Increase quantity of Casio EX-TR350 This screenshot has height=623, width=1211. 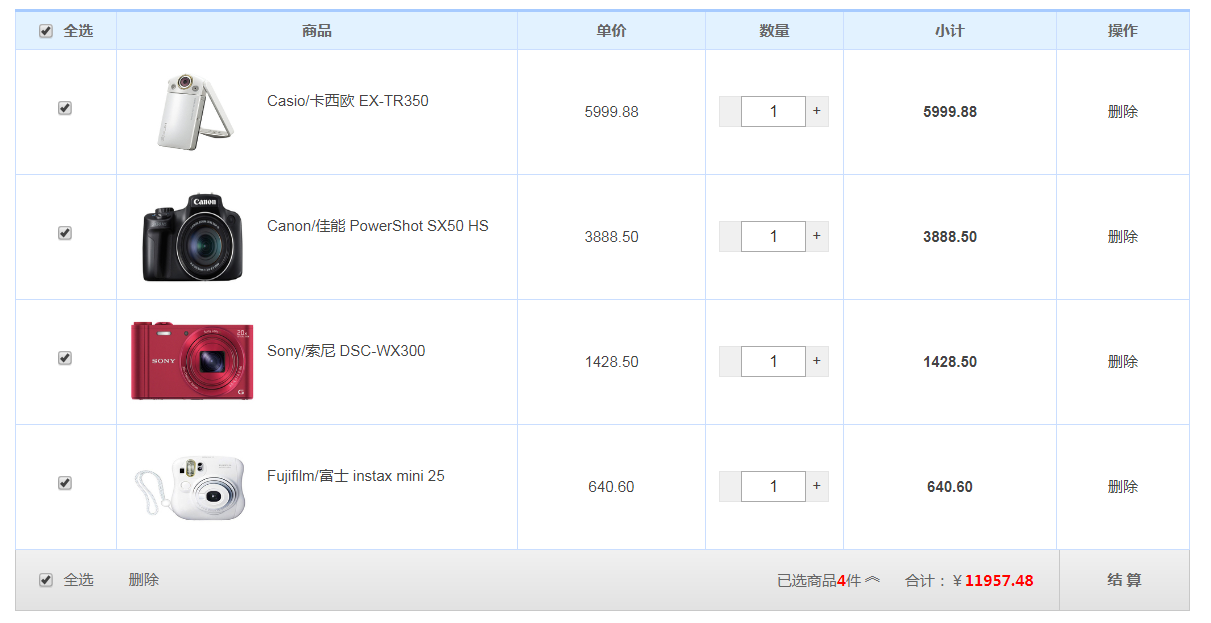pos(817,111)
